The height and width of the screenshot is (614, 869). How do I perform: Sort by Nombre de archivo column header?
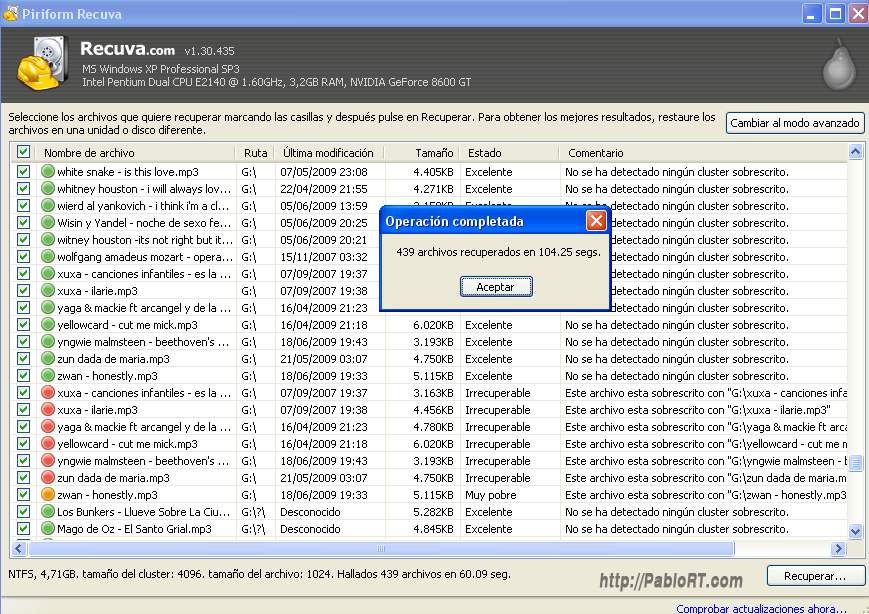(x=89, y=153)
